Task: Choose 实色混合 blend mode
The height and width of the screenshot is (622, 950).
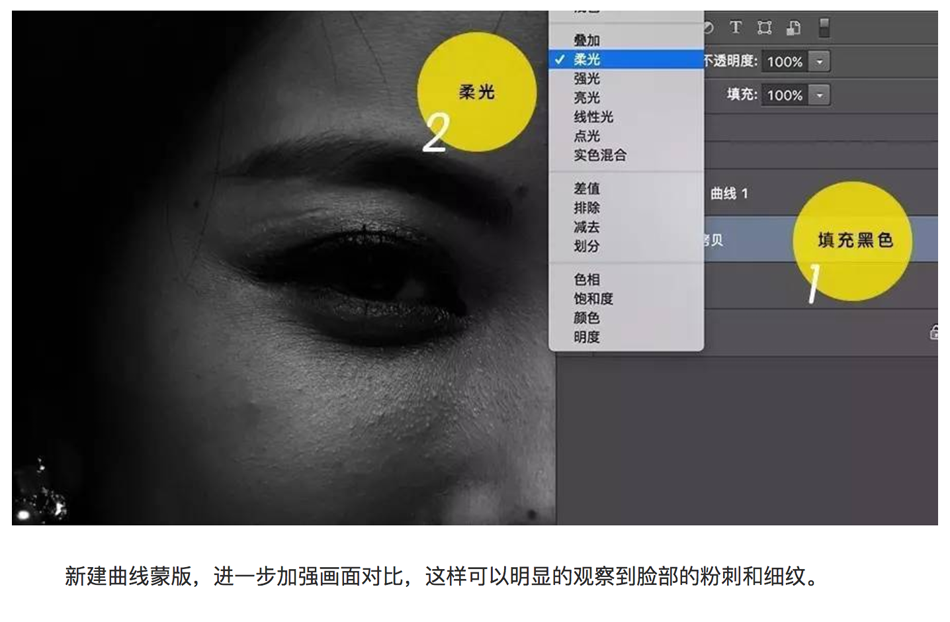Action: pos(626,155)
